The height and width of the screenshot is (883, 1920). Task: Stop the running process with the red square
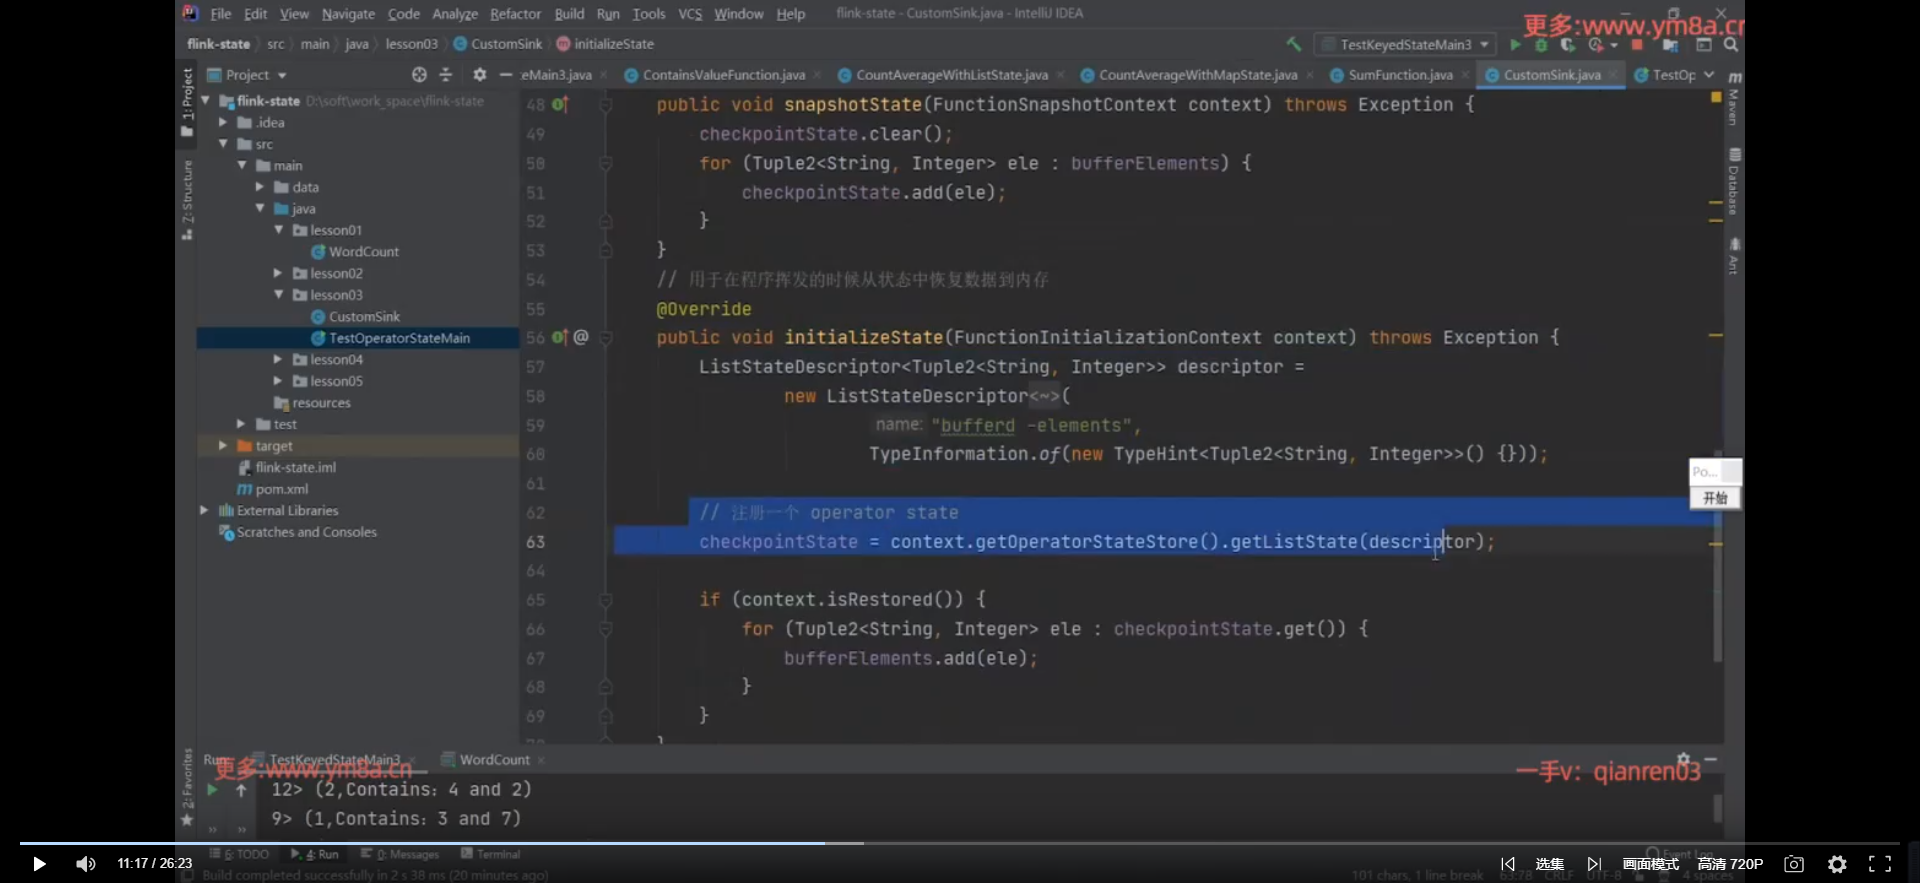pyautogui.click(x=1637, y=45)
